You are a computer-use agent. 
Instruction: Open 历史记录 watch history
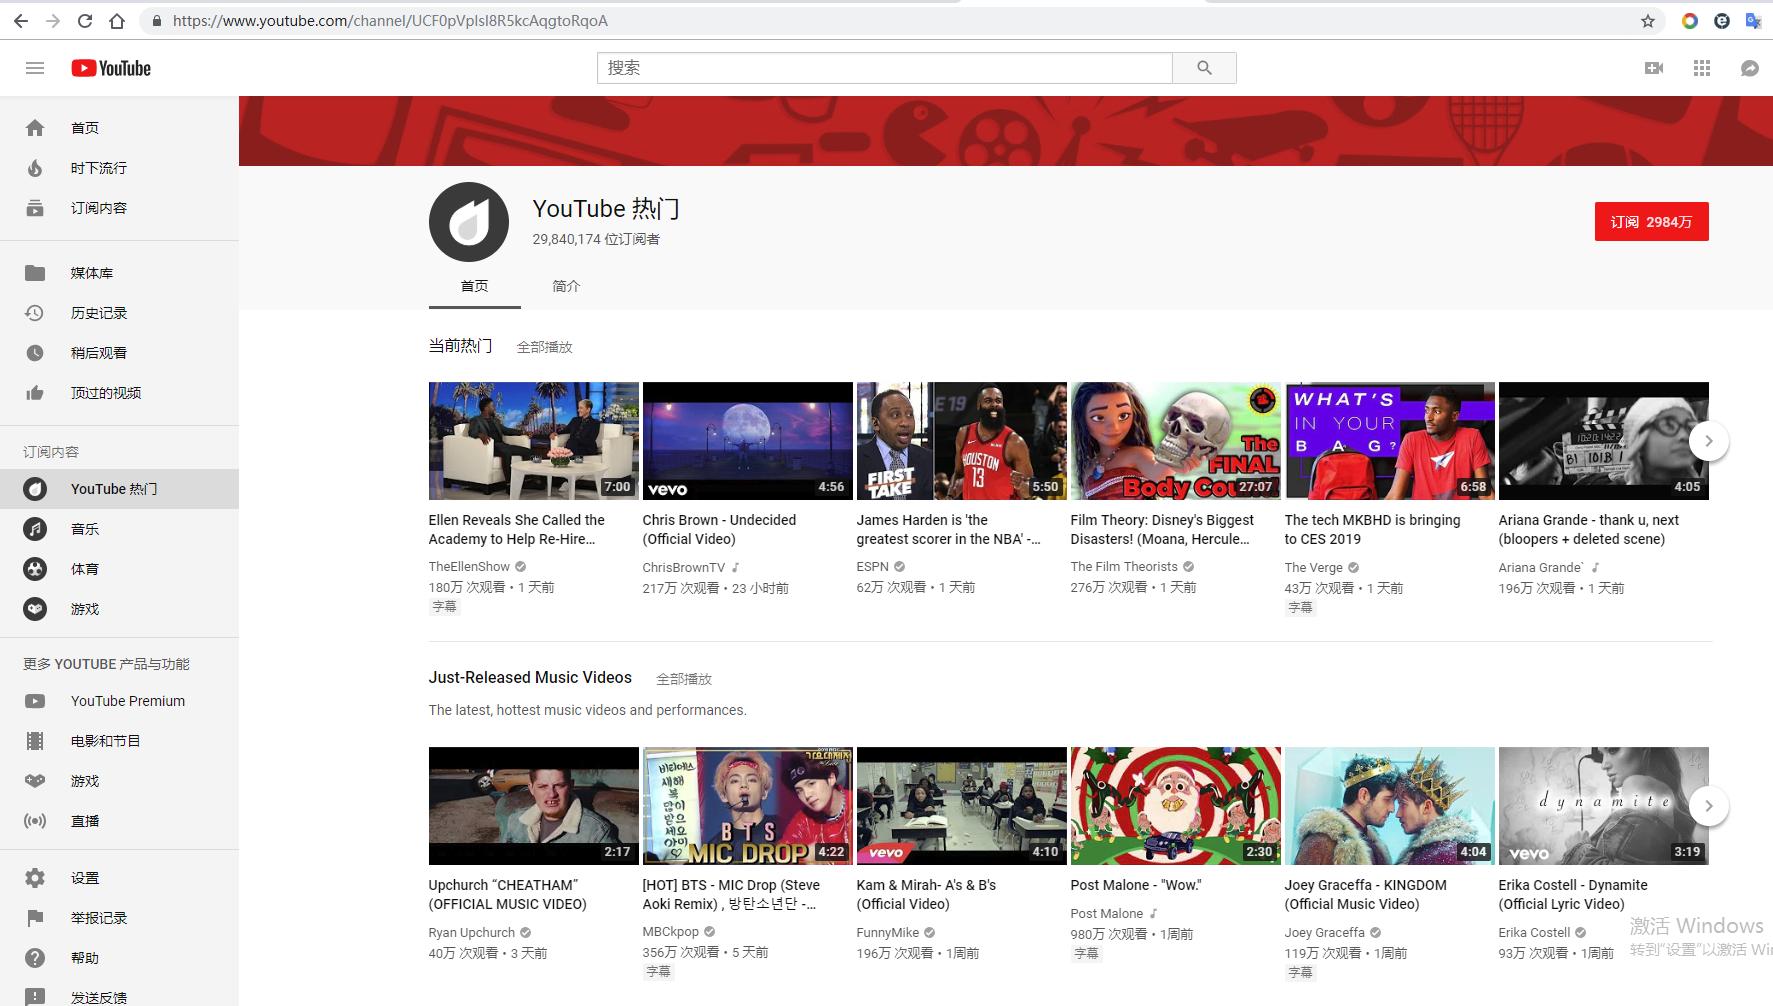pos(98,313)
